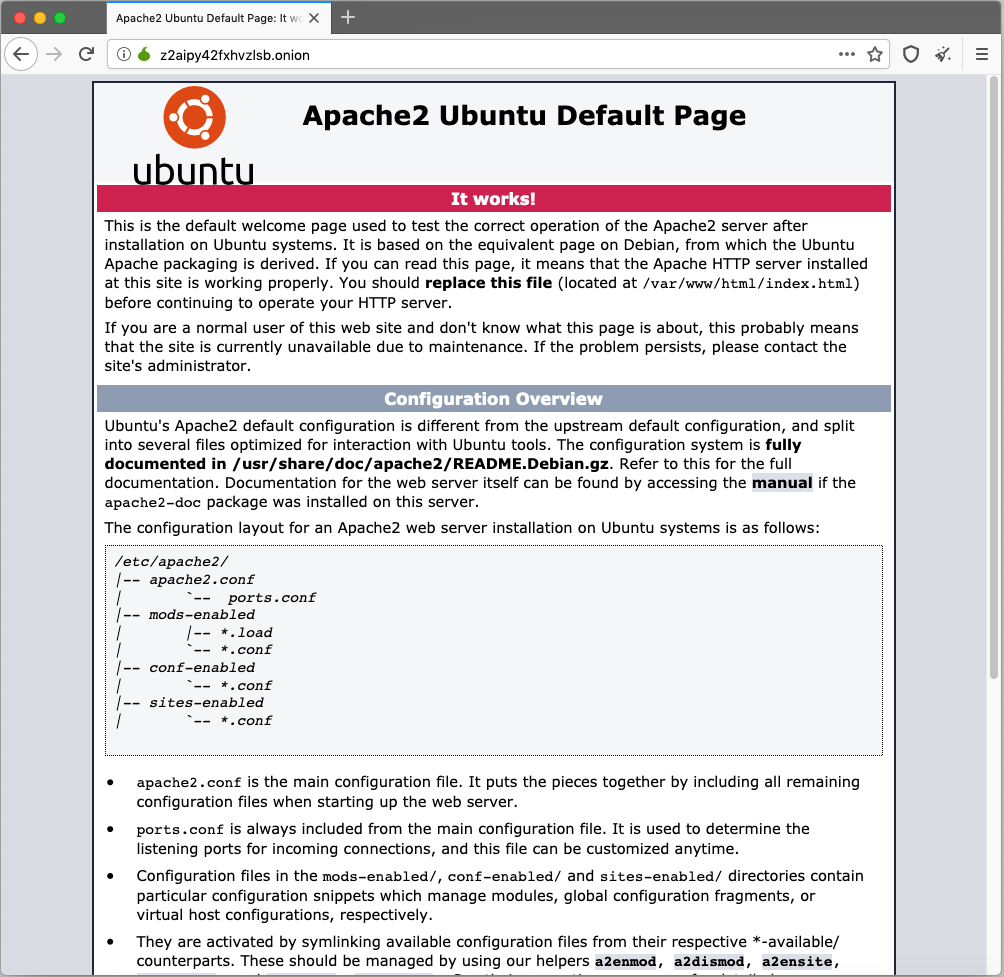Click the forward navigation arrow
Viewport: 1004px width, 977px height.
[54, 55]
